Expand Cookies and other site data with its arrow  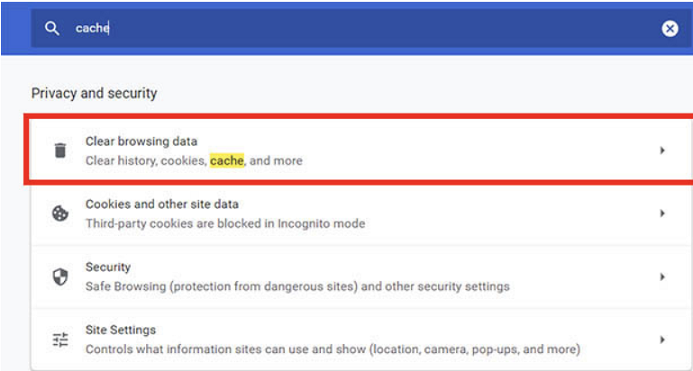point(662,214)
